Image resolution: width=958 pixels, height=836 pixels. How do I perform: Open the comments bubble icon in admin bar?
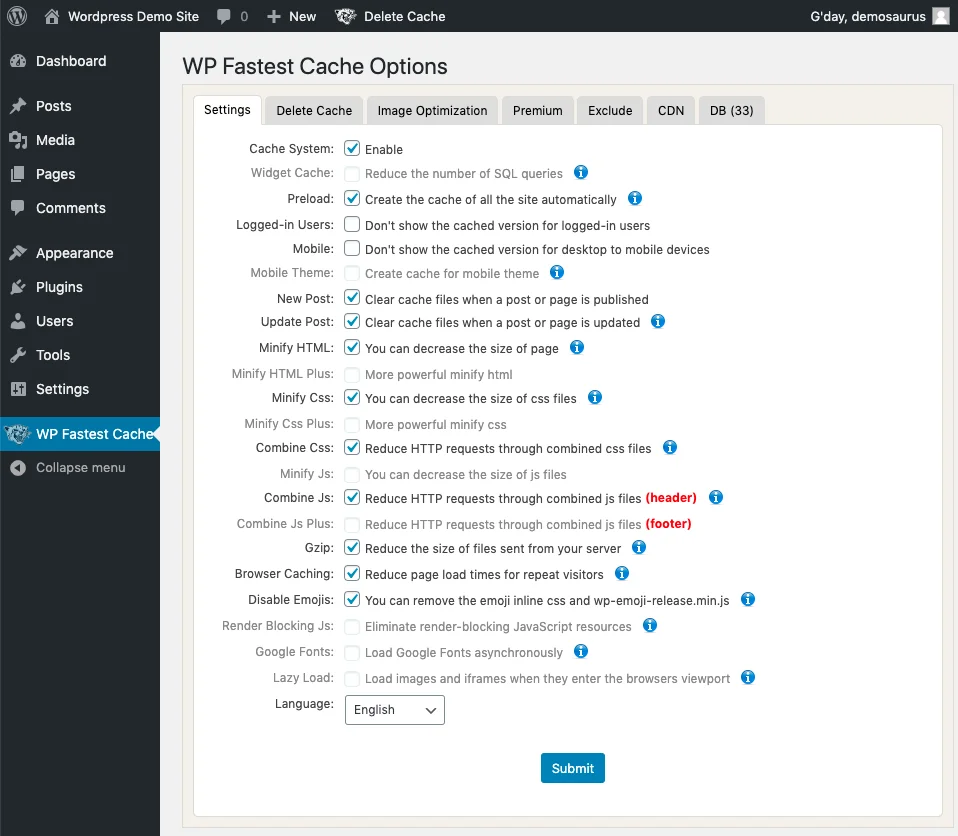[x=224, y=17]
